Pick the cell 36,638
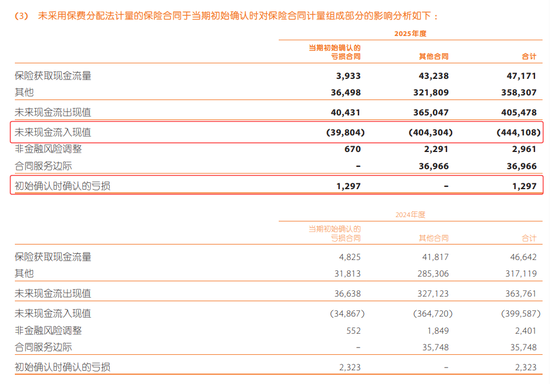This screenshot has width=550, height=384. pyautogui.click(x=347, y=294)
